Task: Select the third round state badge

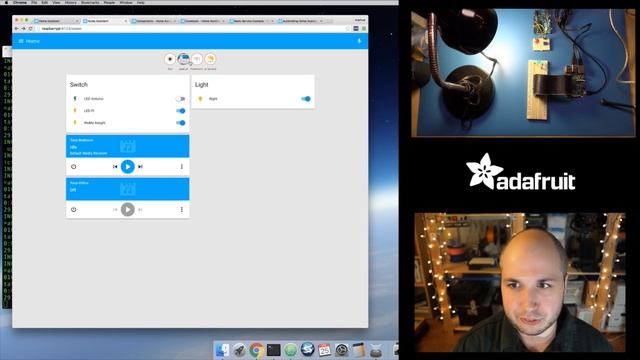Action: pos(197,59)
